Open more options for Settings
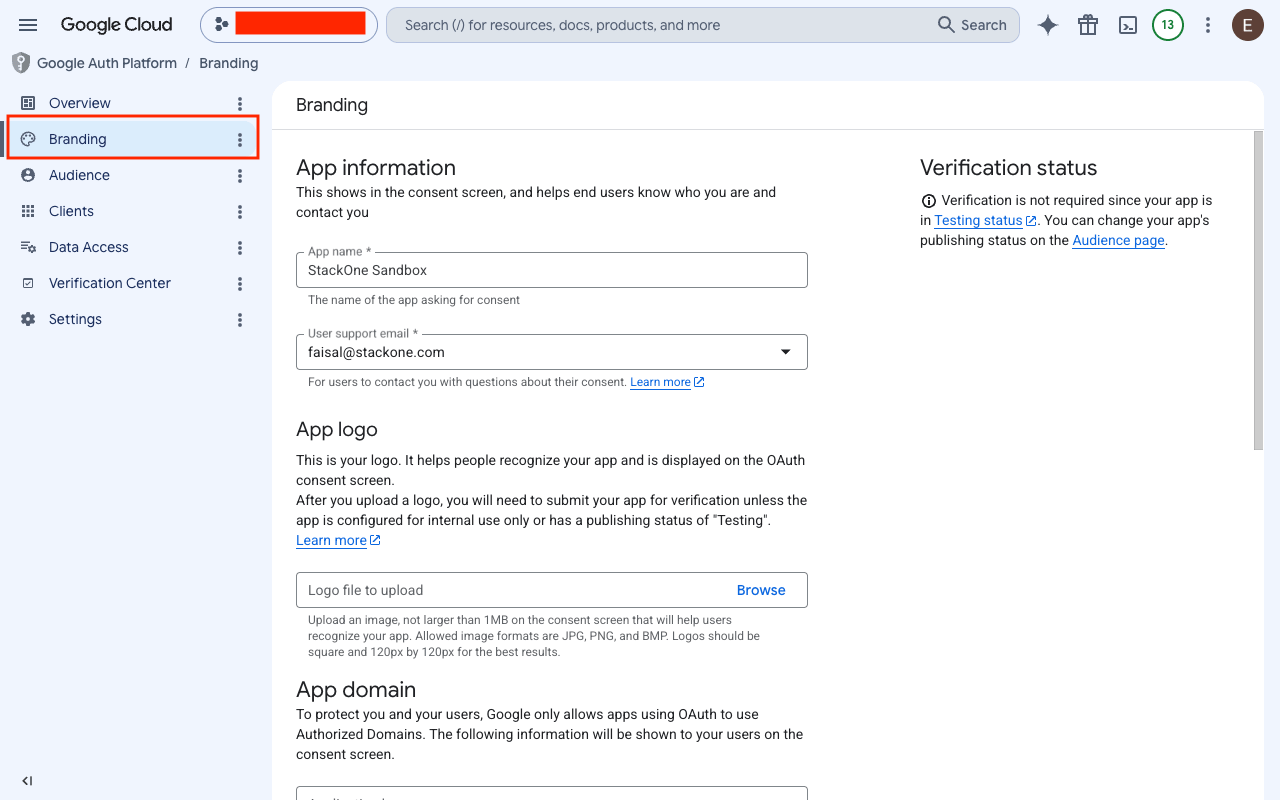The width and height of the screenshot is (1280, 800). [x=240, y=320]
